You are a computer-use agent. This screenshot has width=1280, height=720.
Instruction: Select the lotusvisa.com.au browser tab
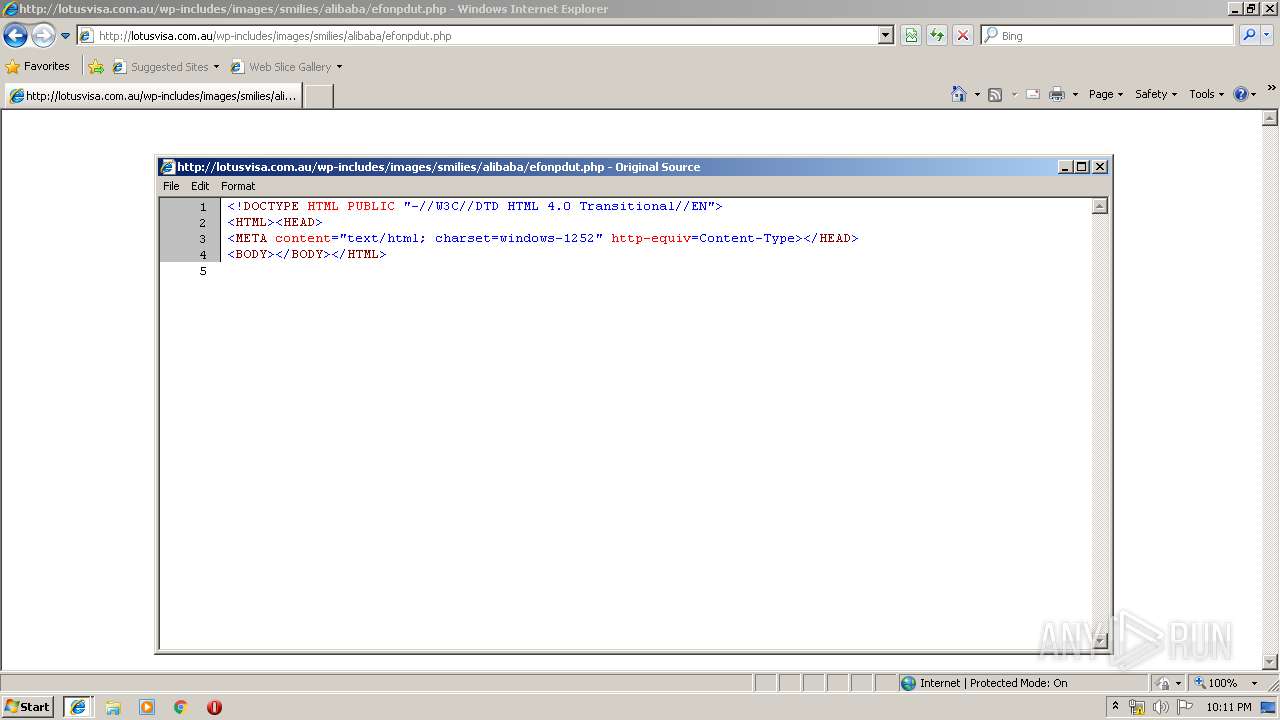(x=153, y=96)
